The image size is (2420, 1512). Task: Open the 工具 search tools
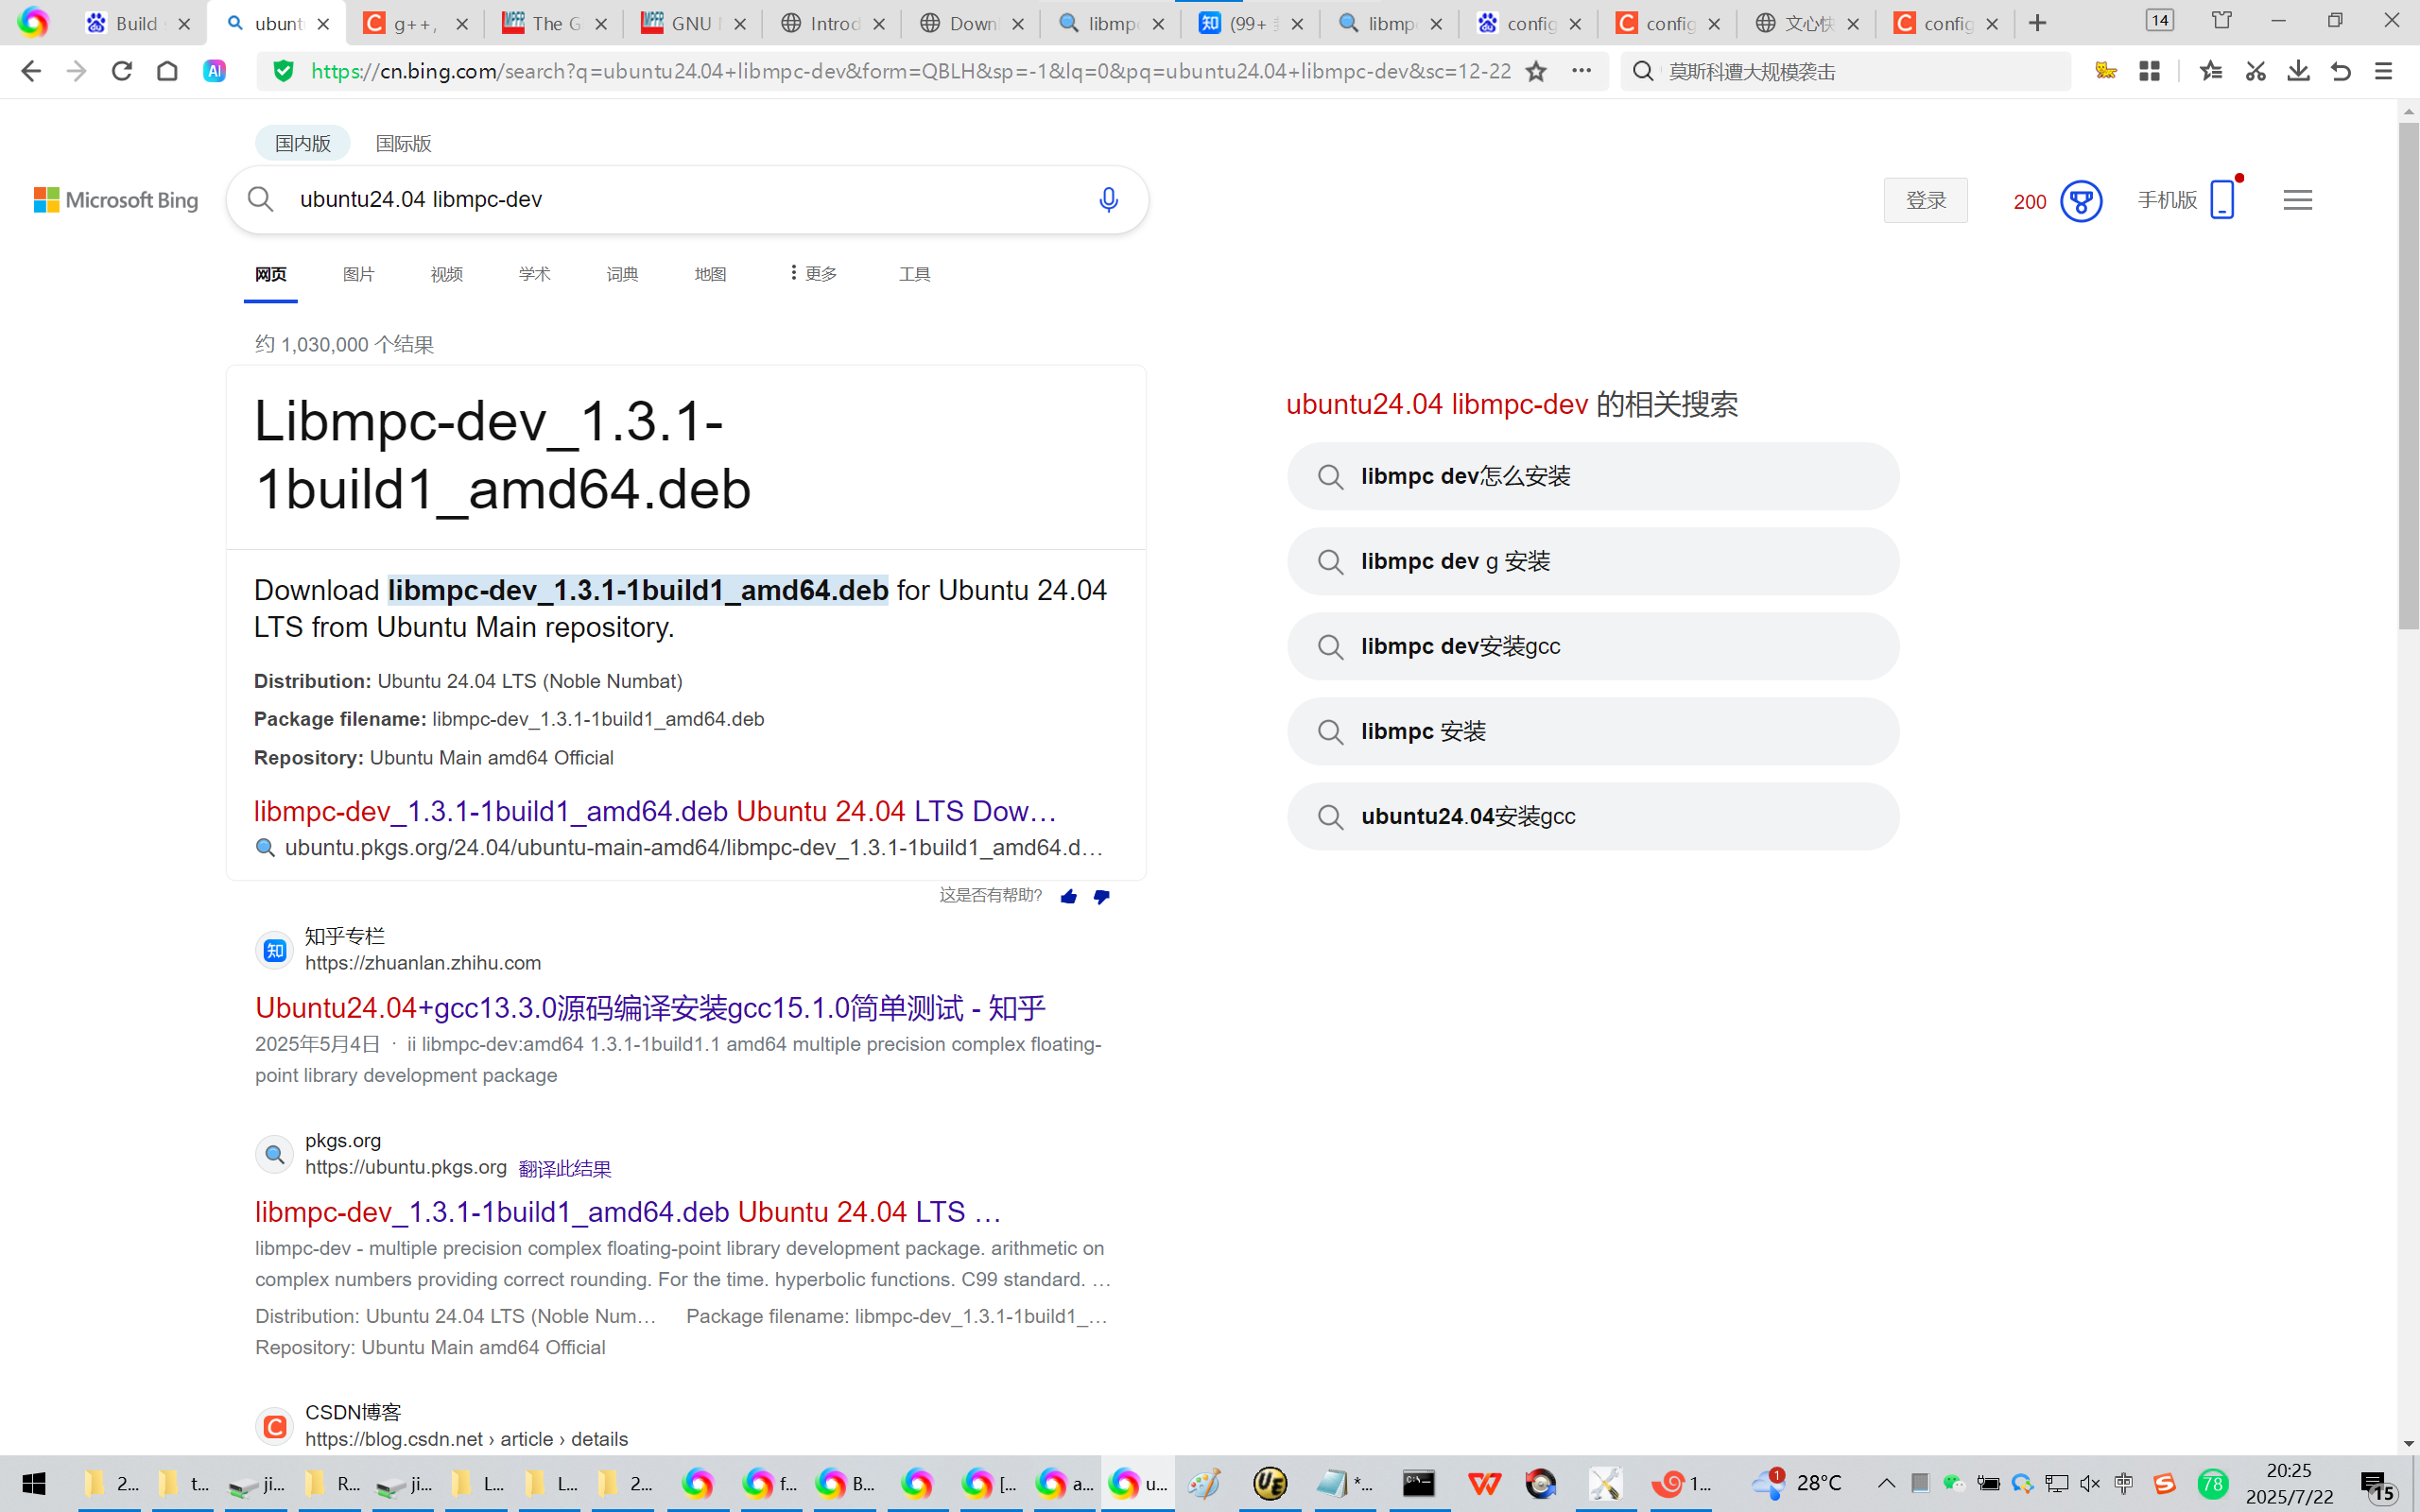click(914, 274)
